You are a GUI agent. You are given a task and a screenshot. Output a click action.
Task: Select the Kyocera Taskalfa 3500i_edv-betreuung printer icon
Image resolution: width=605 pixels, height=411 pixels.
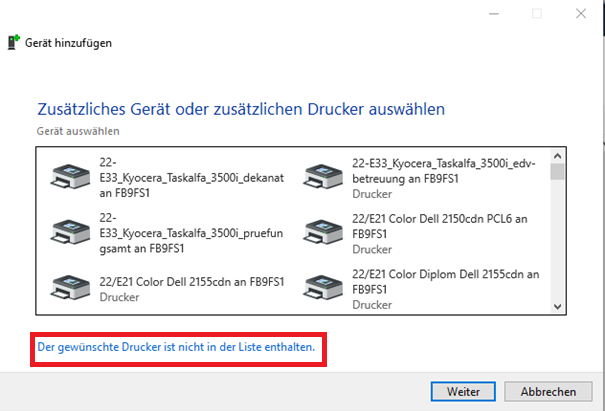323,177
